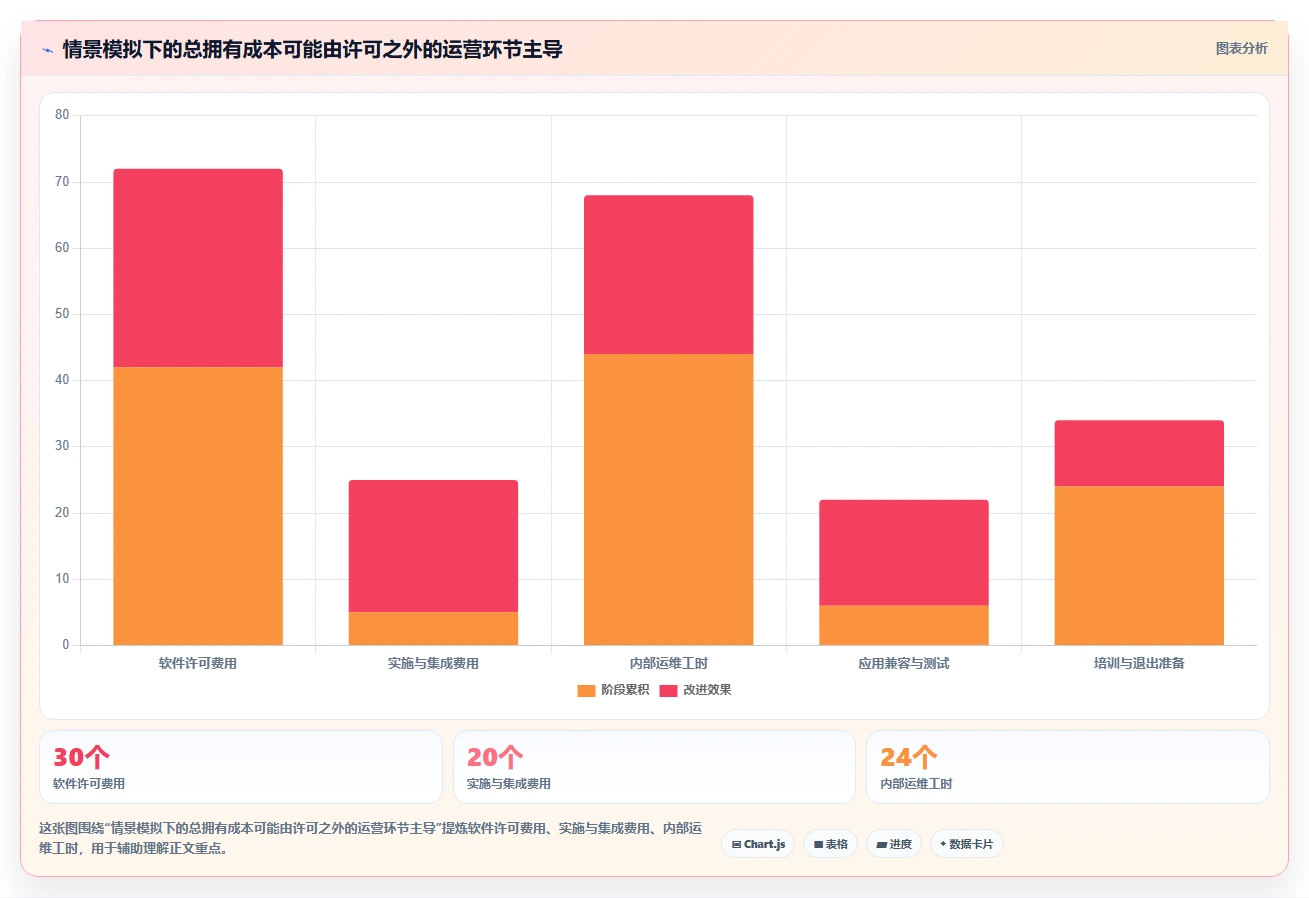Click the orange segment of 内部运维工时 bar
The width and height of the screenshot is (1309, 898).
pyautogui.click(x=669, y=499)
